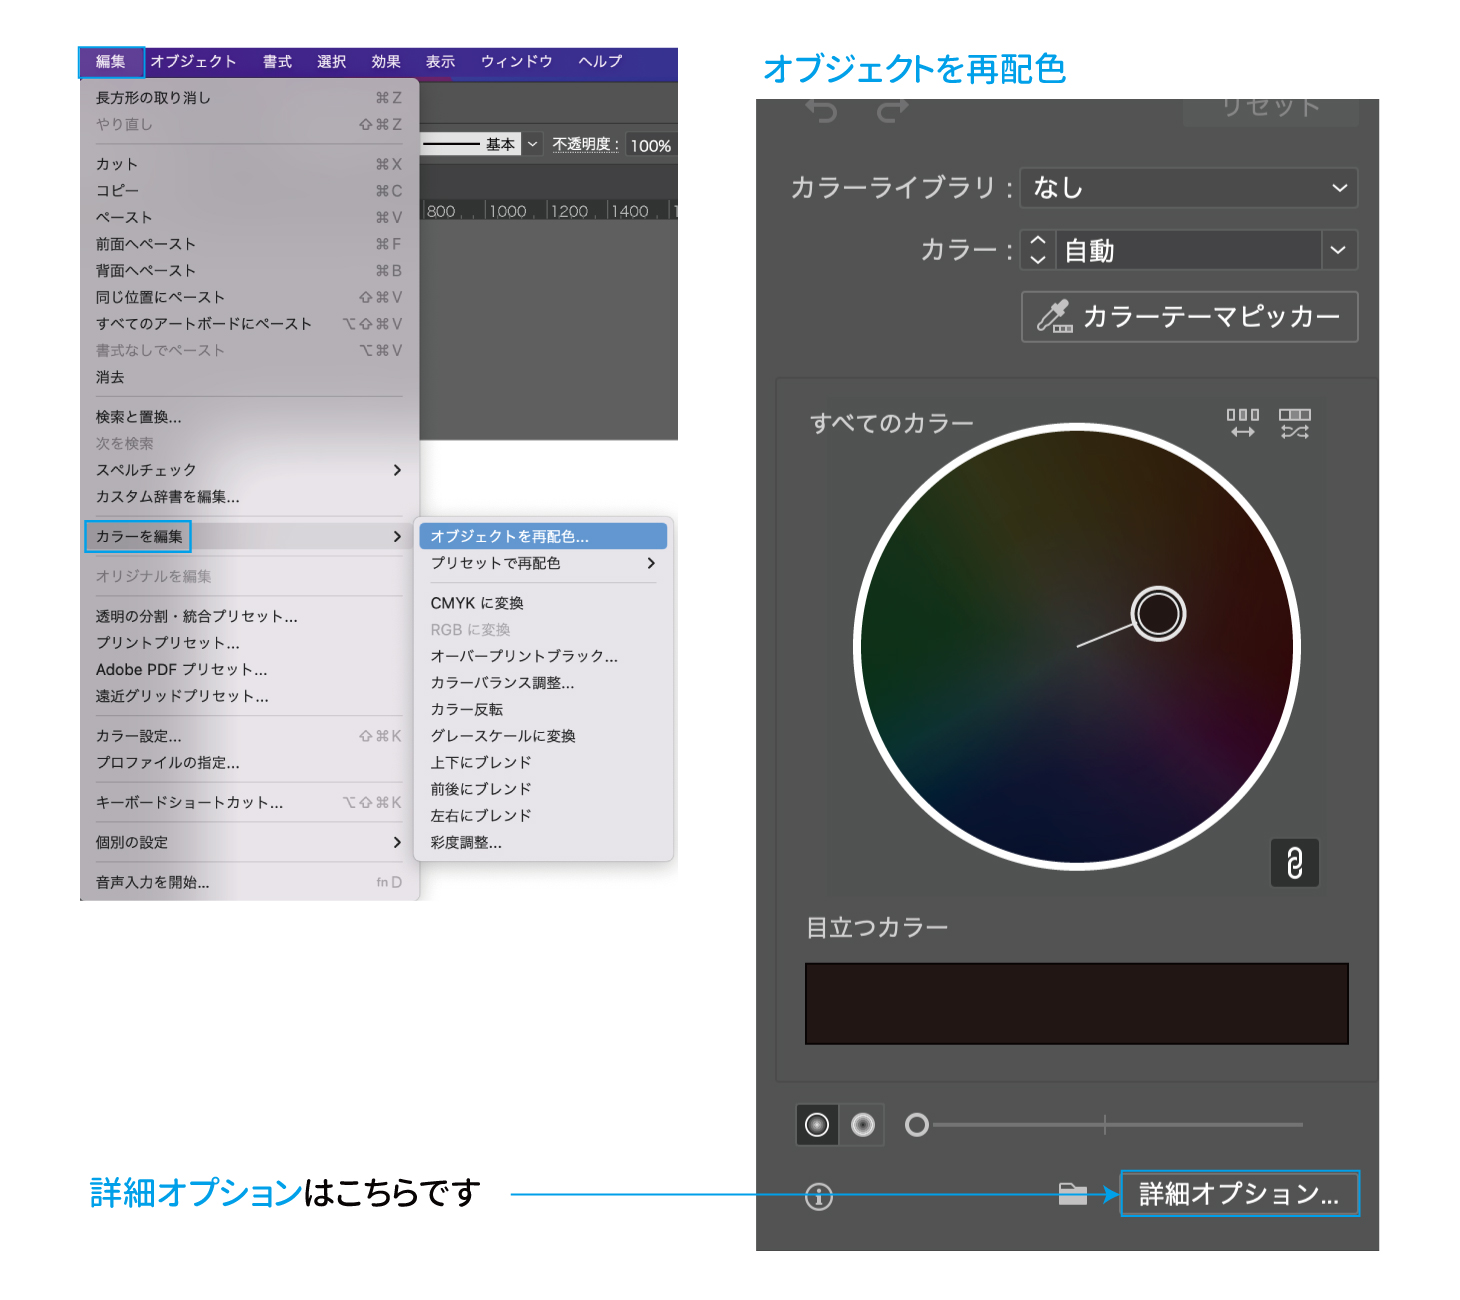Screen dimensions: 1460x1300
Task: Choose 前面へペースト
Action: click(249, 244)
